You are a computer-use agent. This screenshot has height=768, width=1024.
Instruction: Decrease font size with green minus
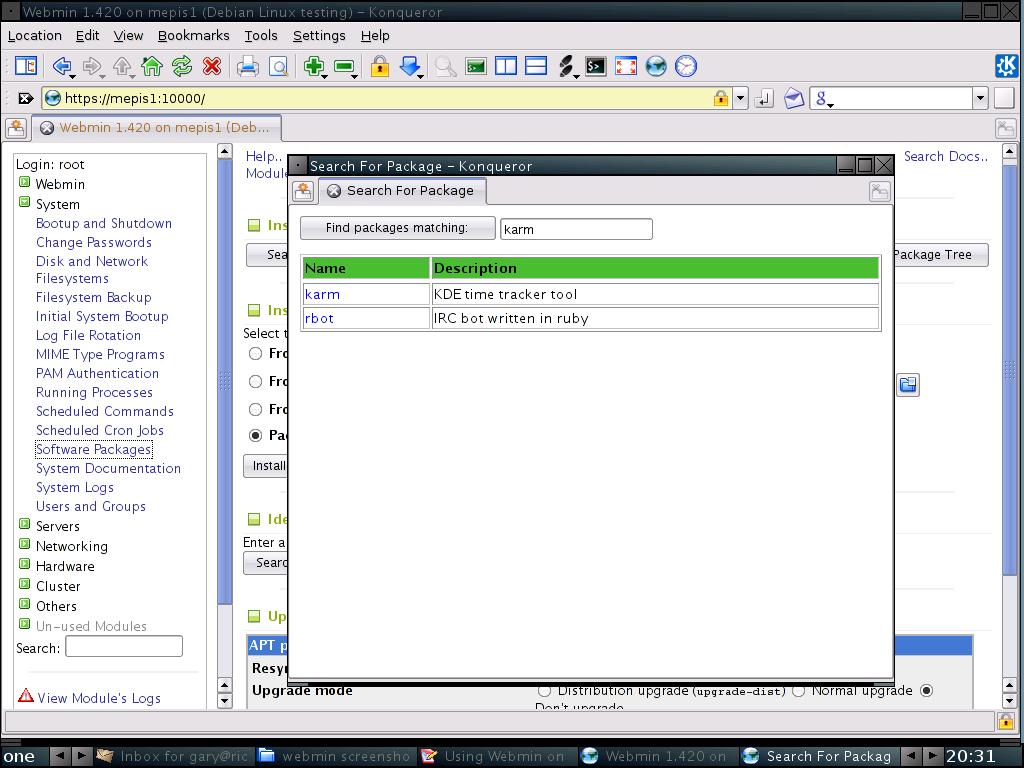[x=344, y=66]
